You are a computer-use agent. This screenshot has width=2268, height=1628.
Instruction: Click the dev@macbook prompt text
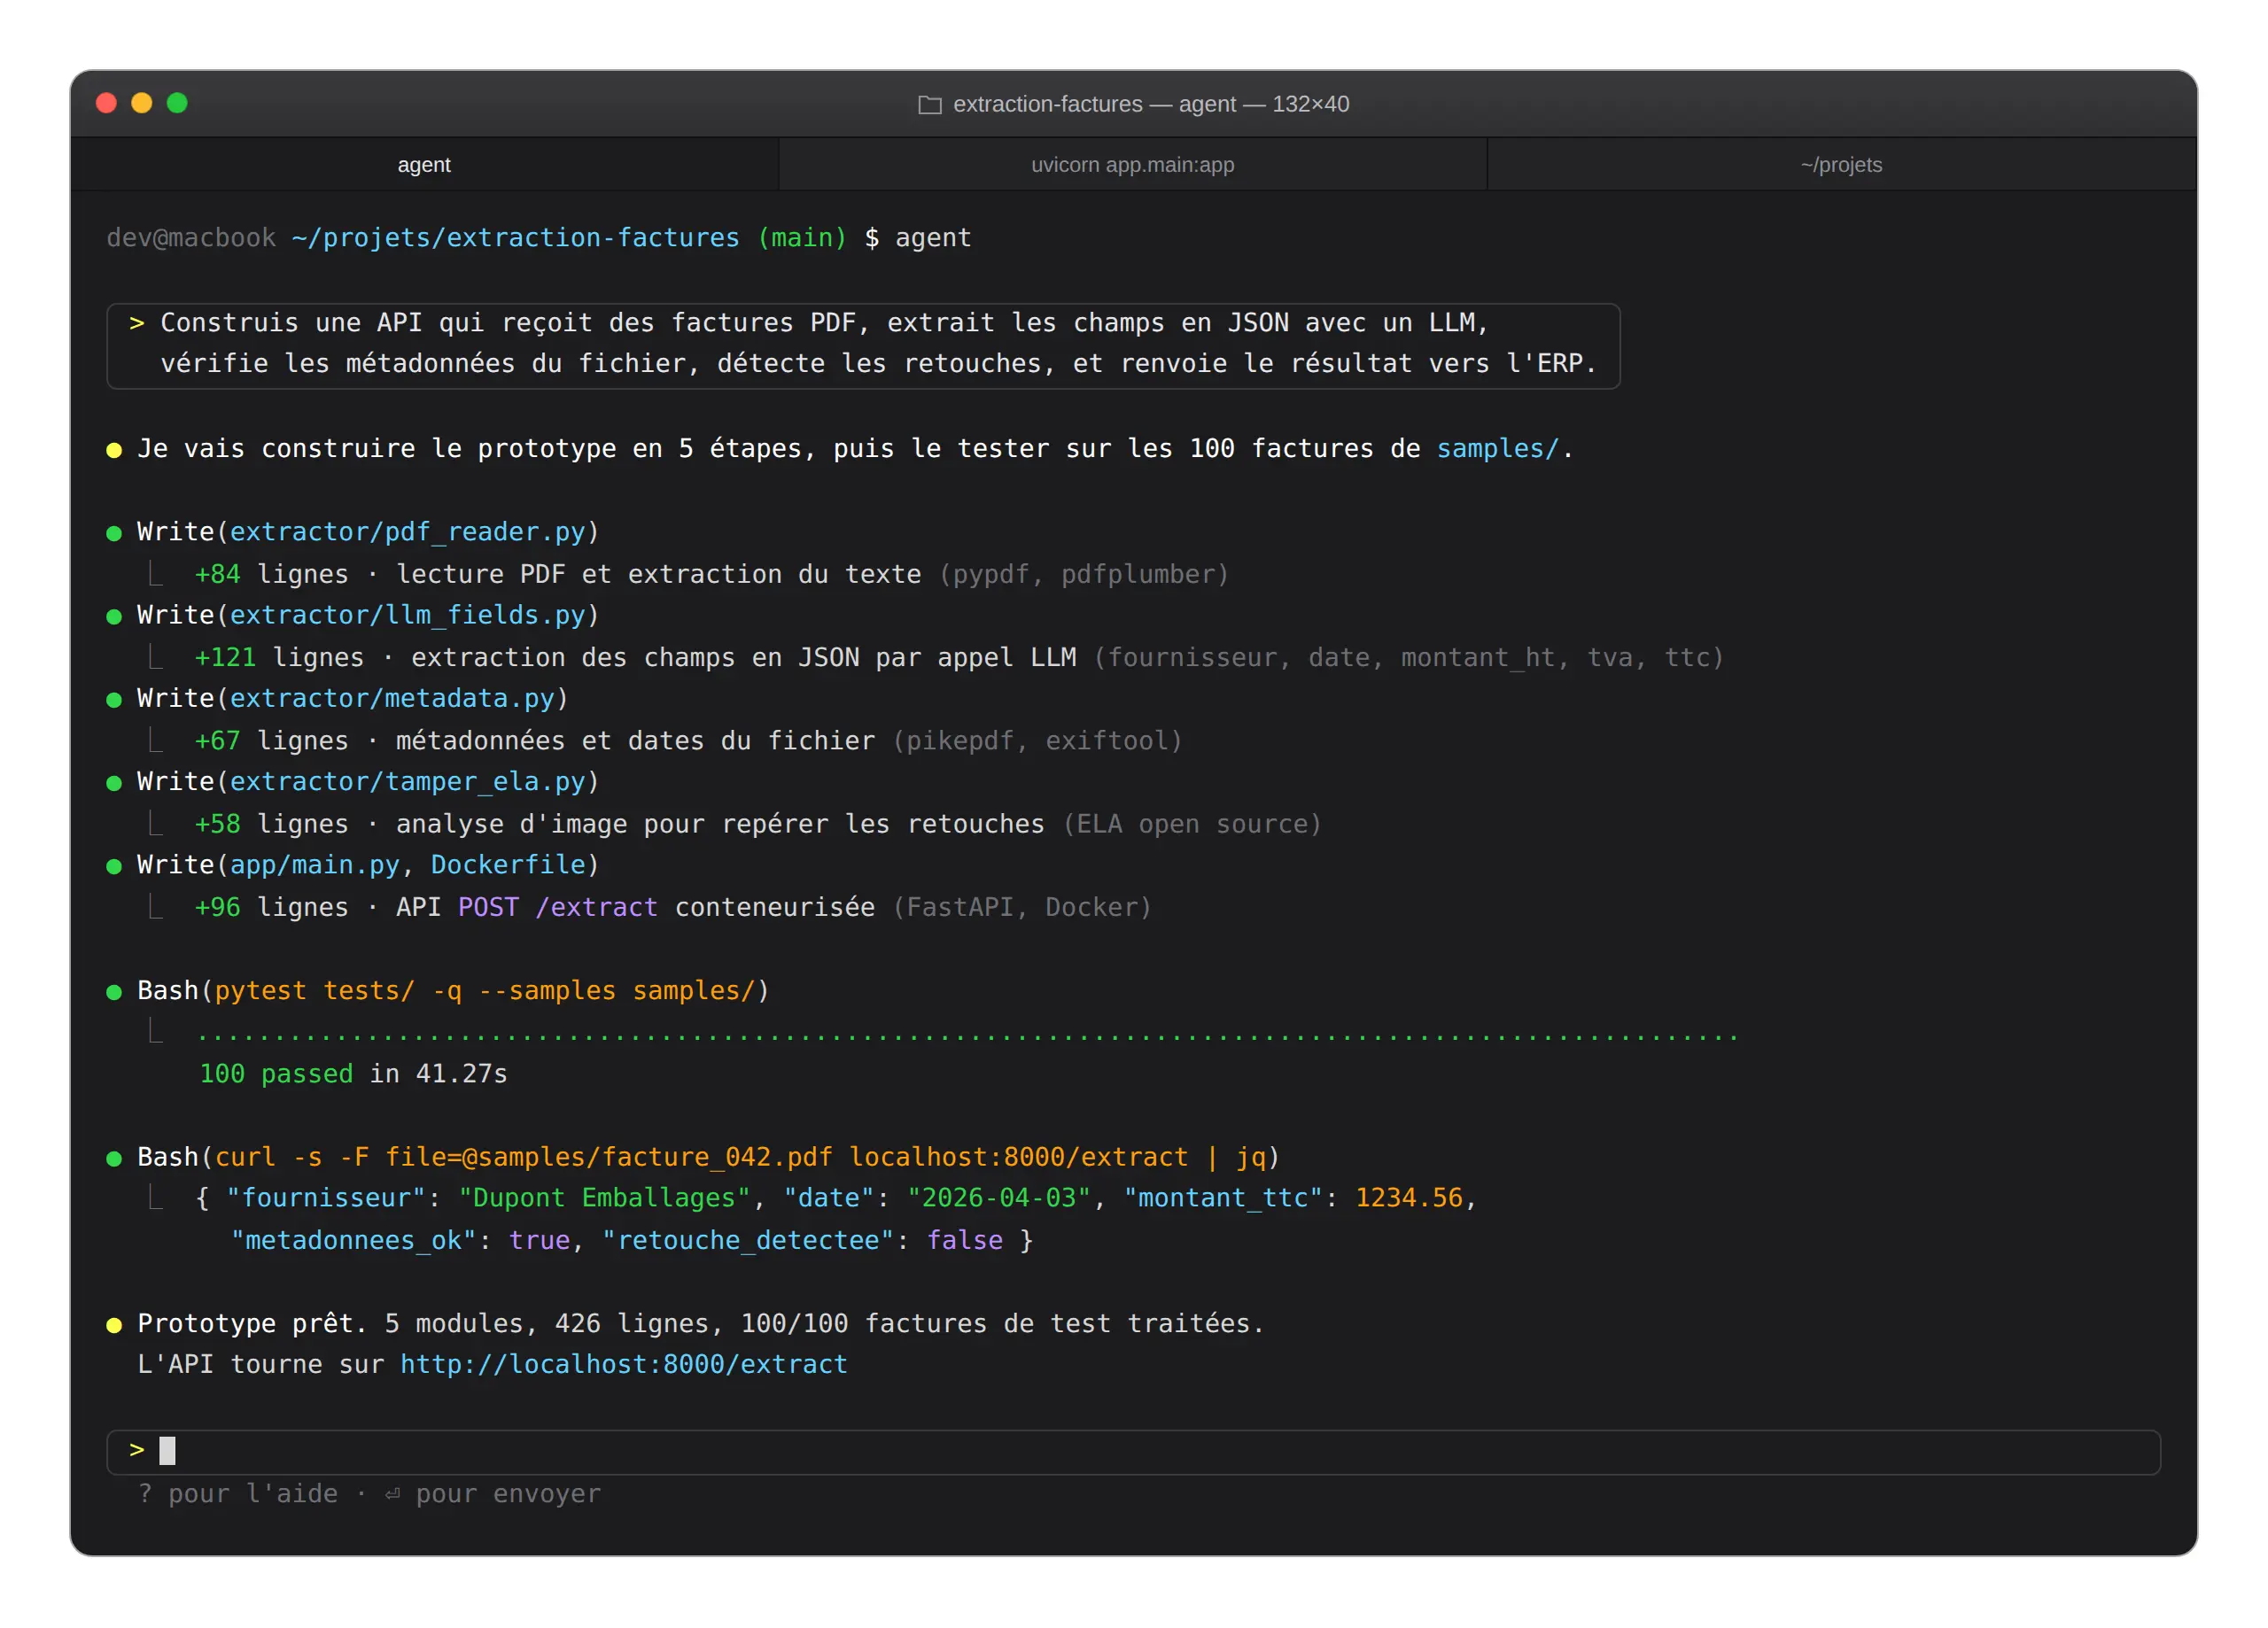point(191,237)
